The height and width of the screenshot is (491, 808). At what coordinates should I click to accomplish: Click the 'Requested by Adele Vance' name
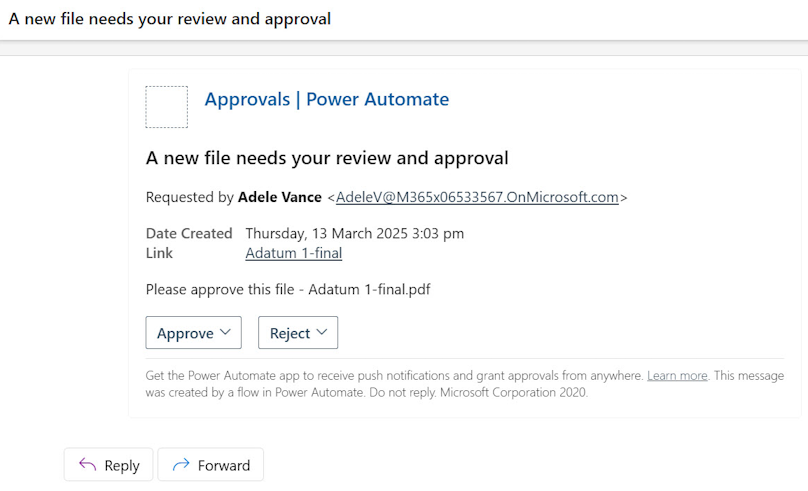[279, 197]
